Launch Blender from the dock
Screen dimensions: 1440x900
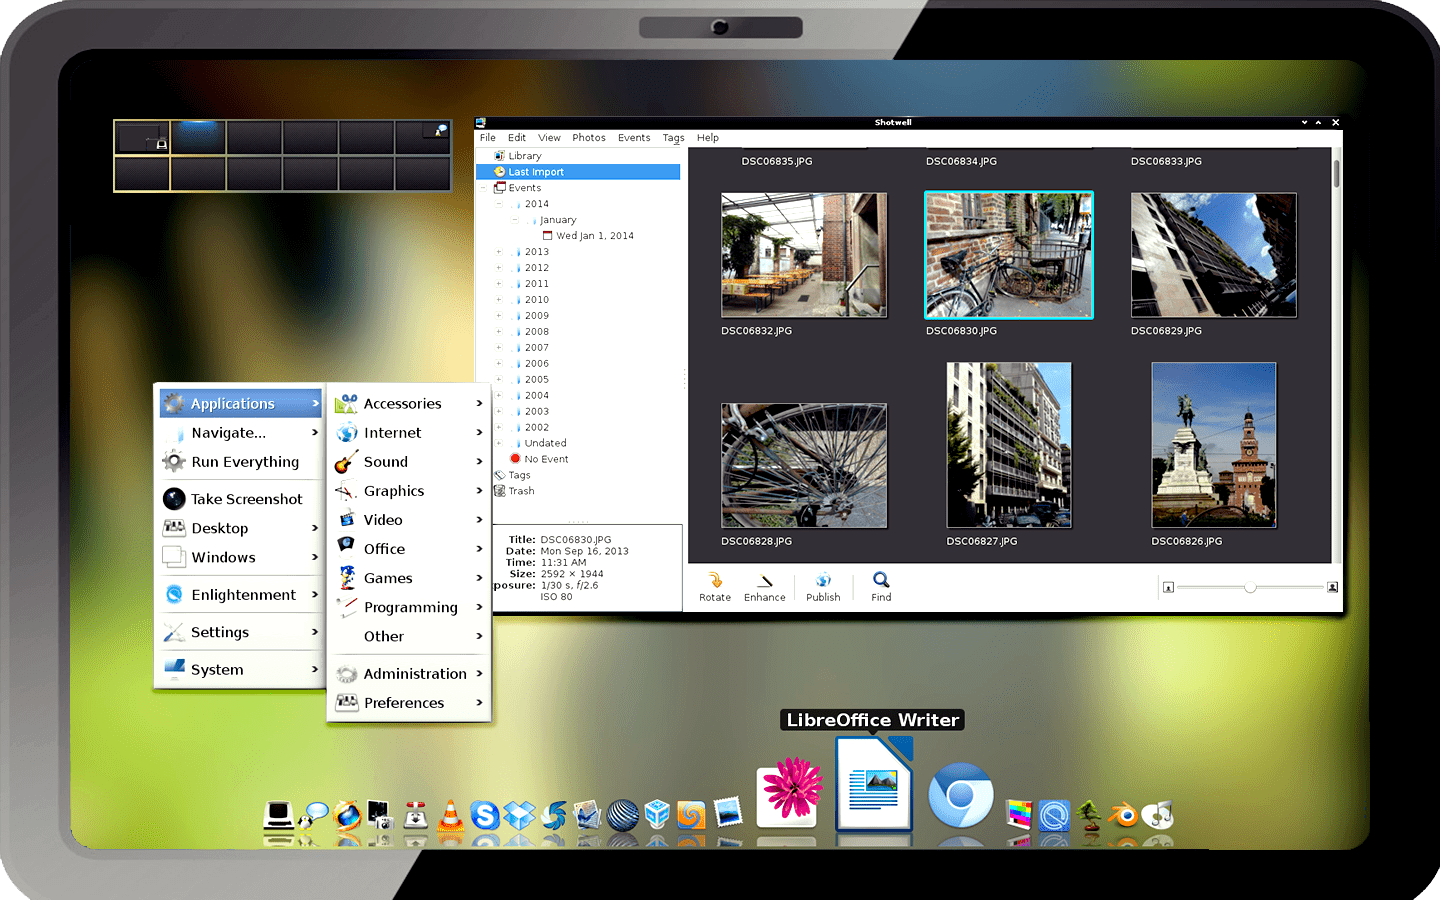pos(1124,816)
